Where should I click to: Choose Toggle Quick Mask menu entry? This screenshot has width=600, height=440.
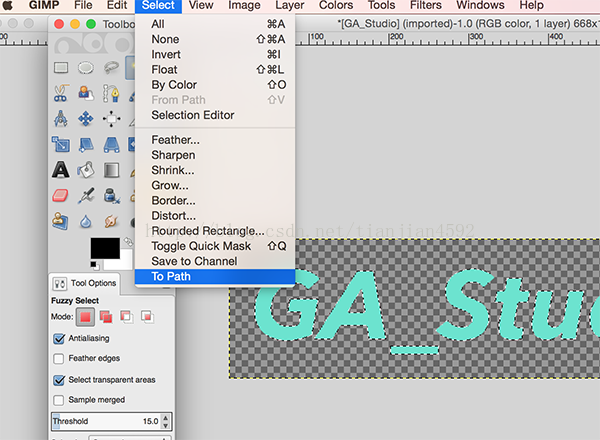click(215, 246)
